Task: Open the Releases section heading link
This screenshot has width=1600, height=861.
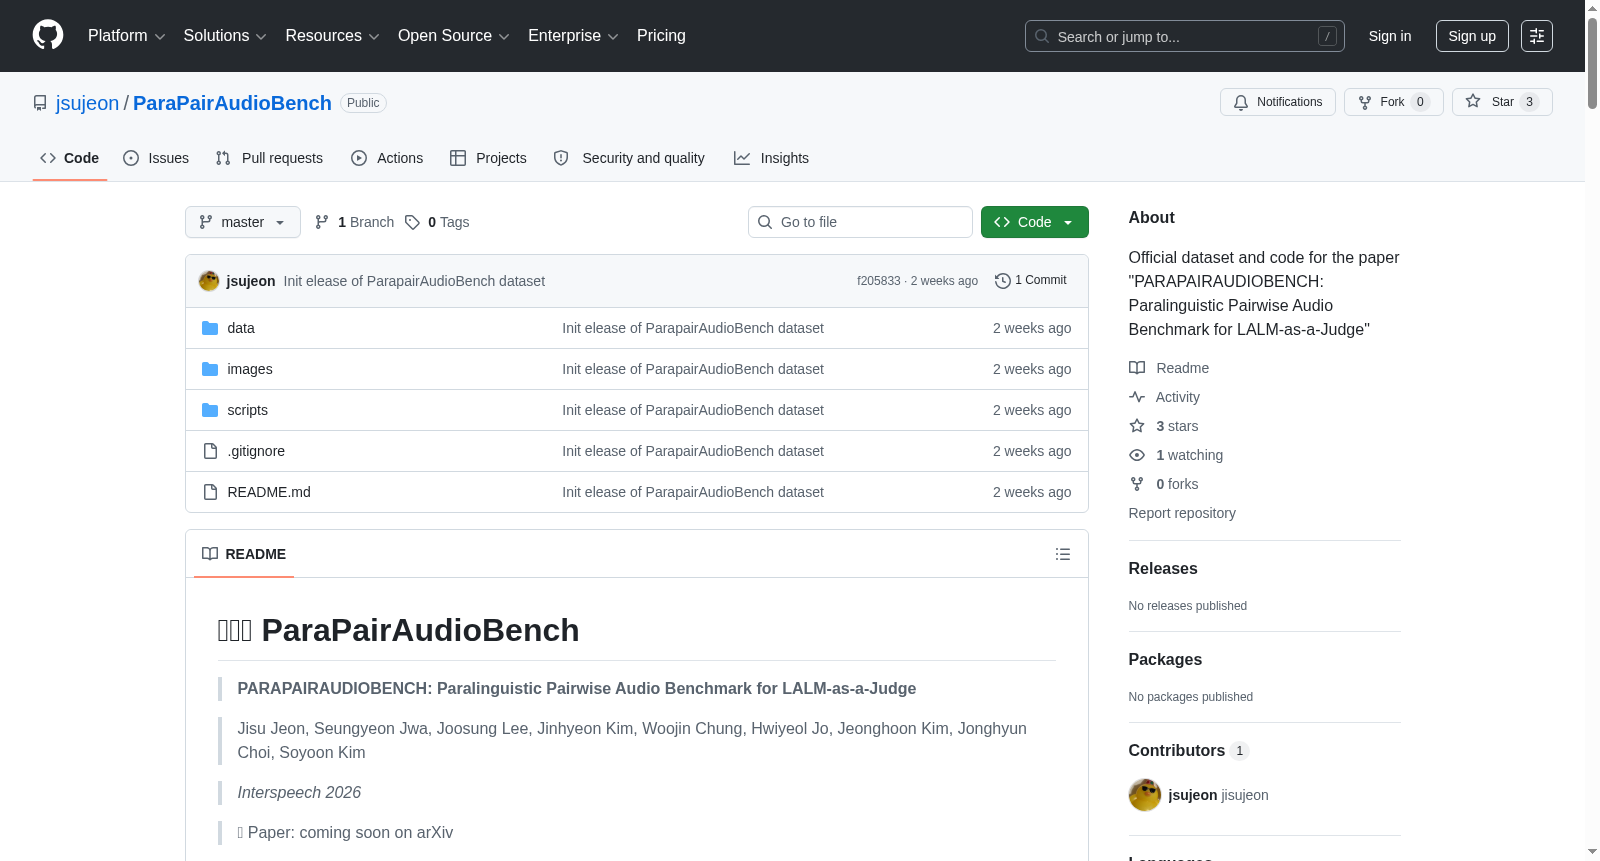Action: pyautogui.click(x=1163, y=568)
